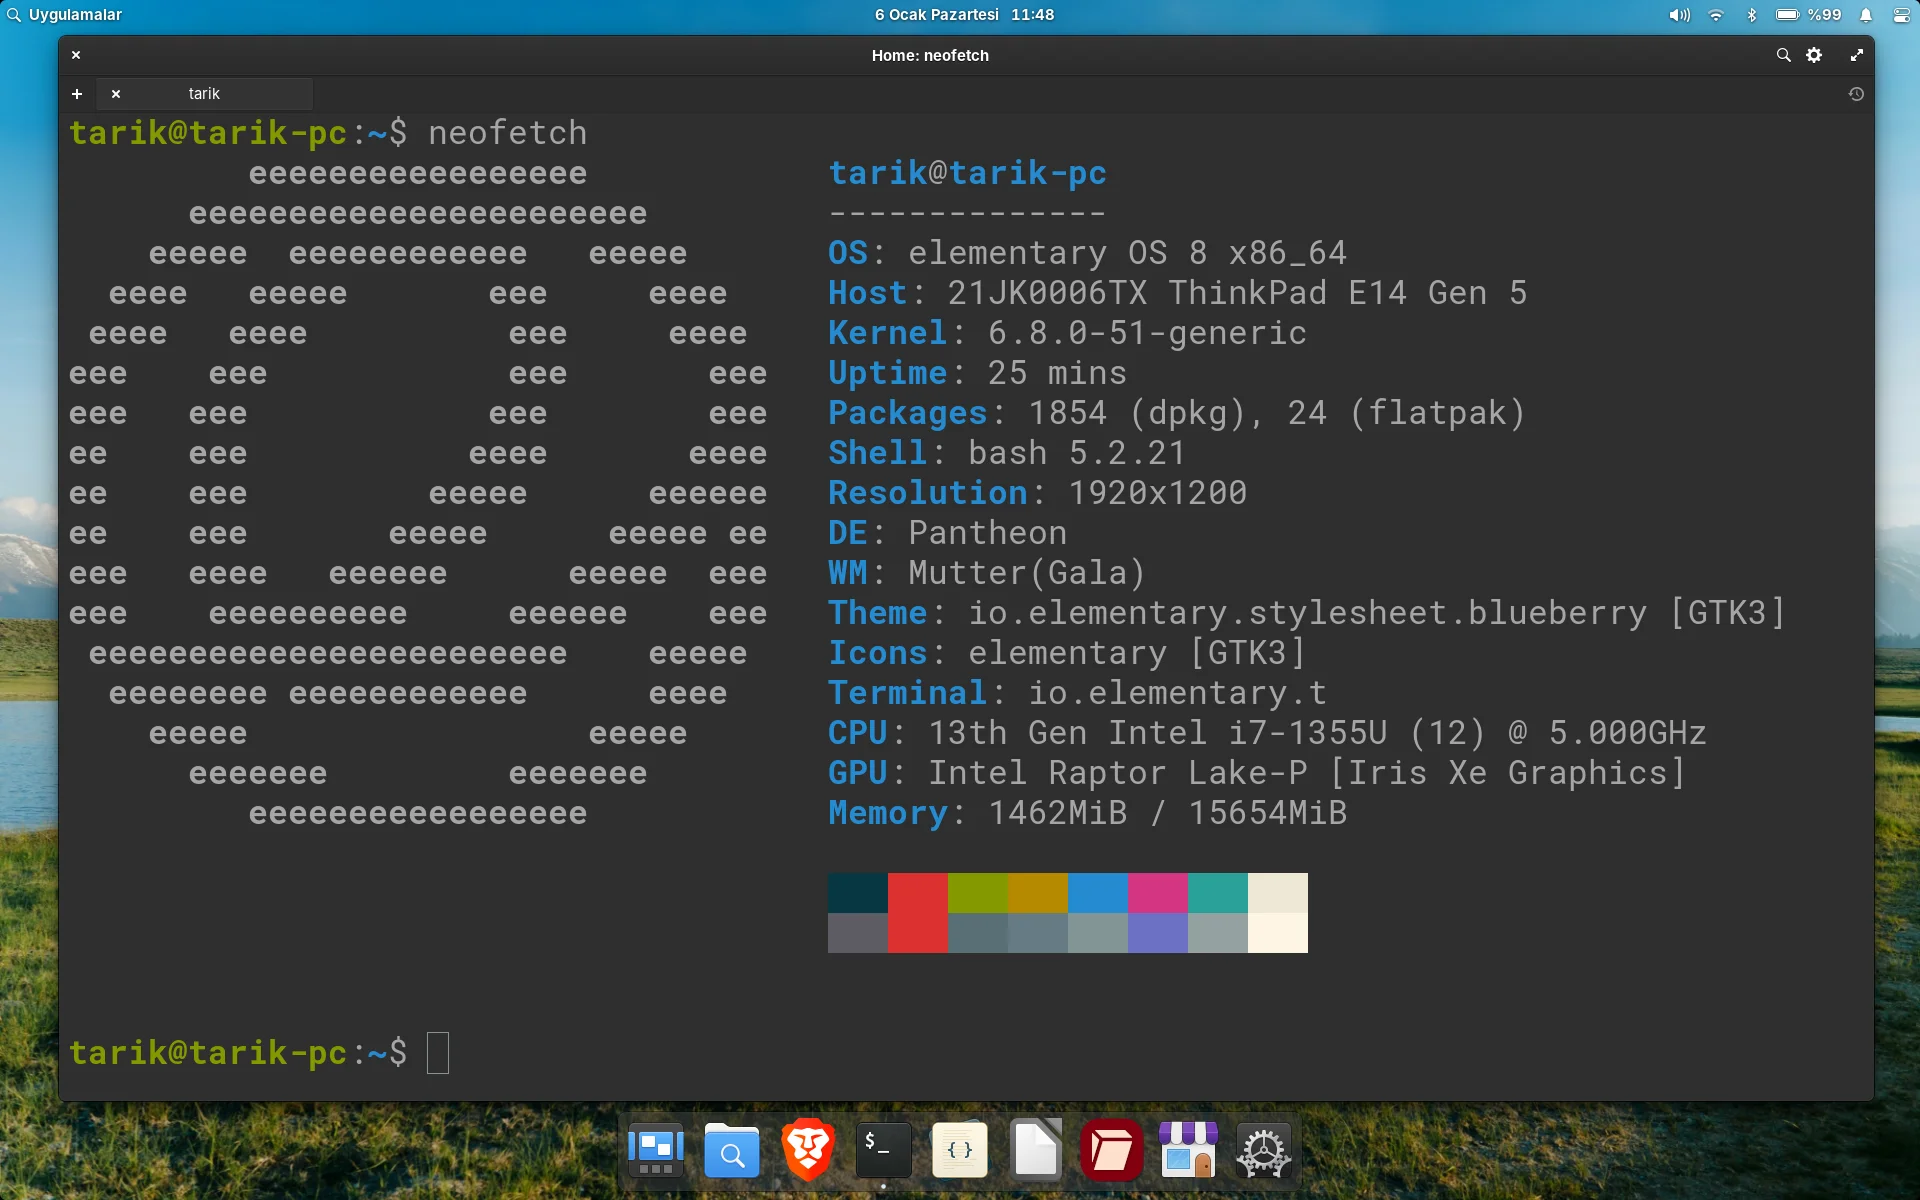Click the CPU line '13th Gen Intel i7-1355U'
The image size is (1920, 1200).
(1158, 733)
